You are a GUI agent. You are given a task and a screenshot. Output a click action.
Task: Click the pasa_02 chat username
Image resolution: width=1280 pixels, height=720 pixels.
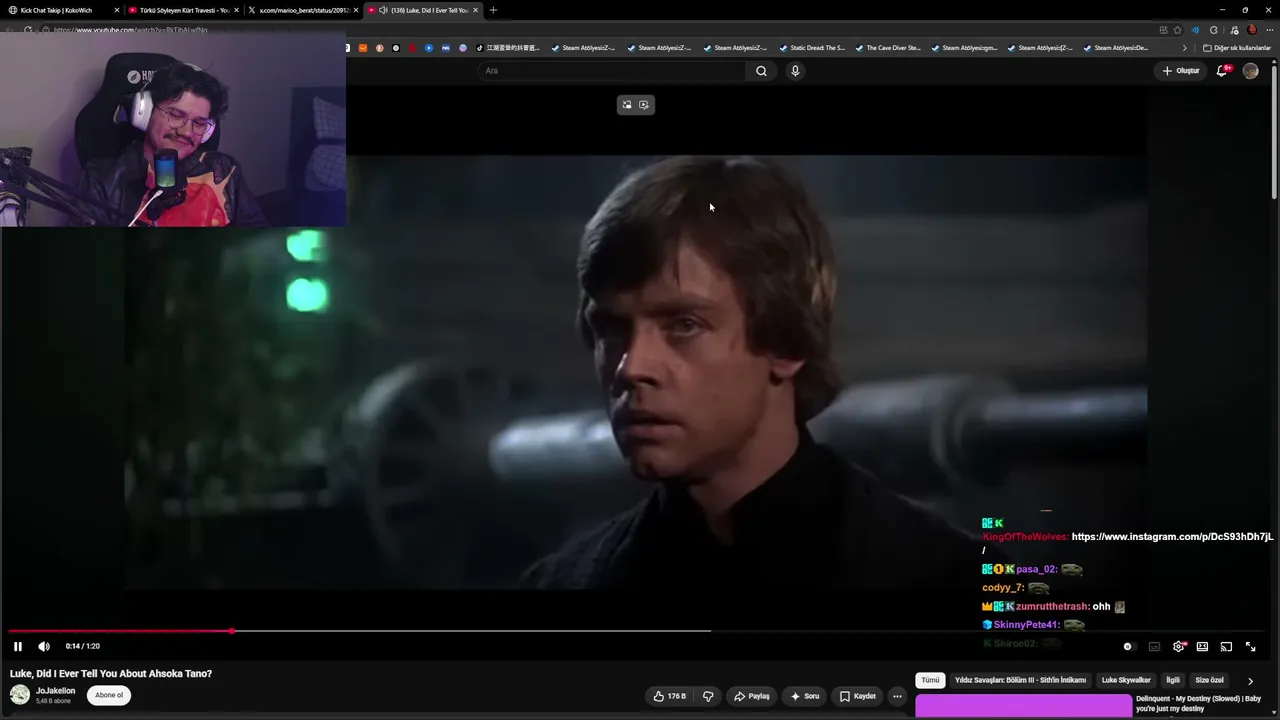tap(1037, 569)
